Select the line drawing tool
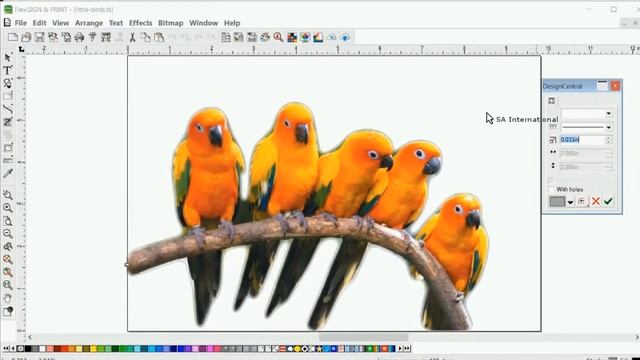This screenshot has width=640, height=360. (x=8, y=109)
